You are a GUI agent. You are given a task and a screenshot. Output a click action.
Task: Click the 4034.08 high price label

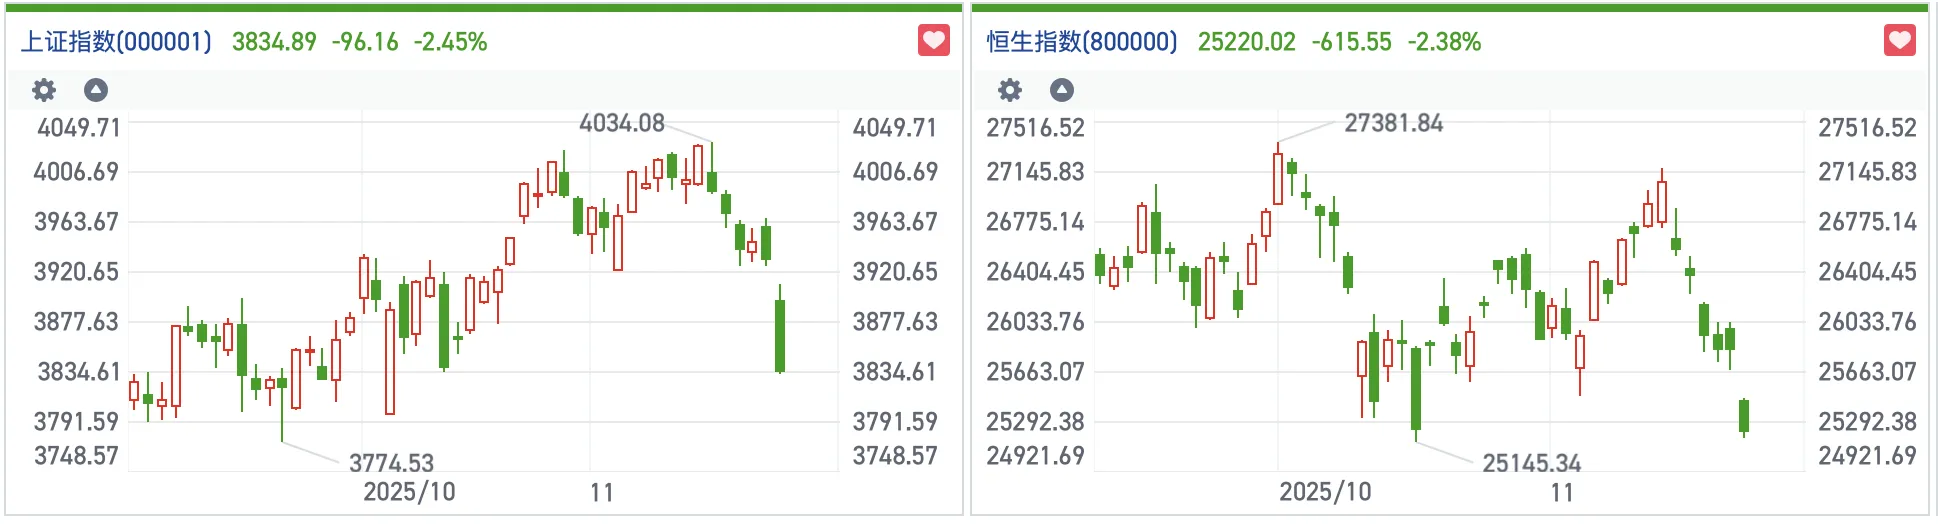(622, 123)
